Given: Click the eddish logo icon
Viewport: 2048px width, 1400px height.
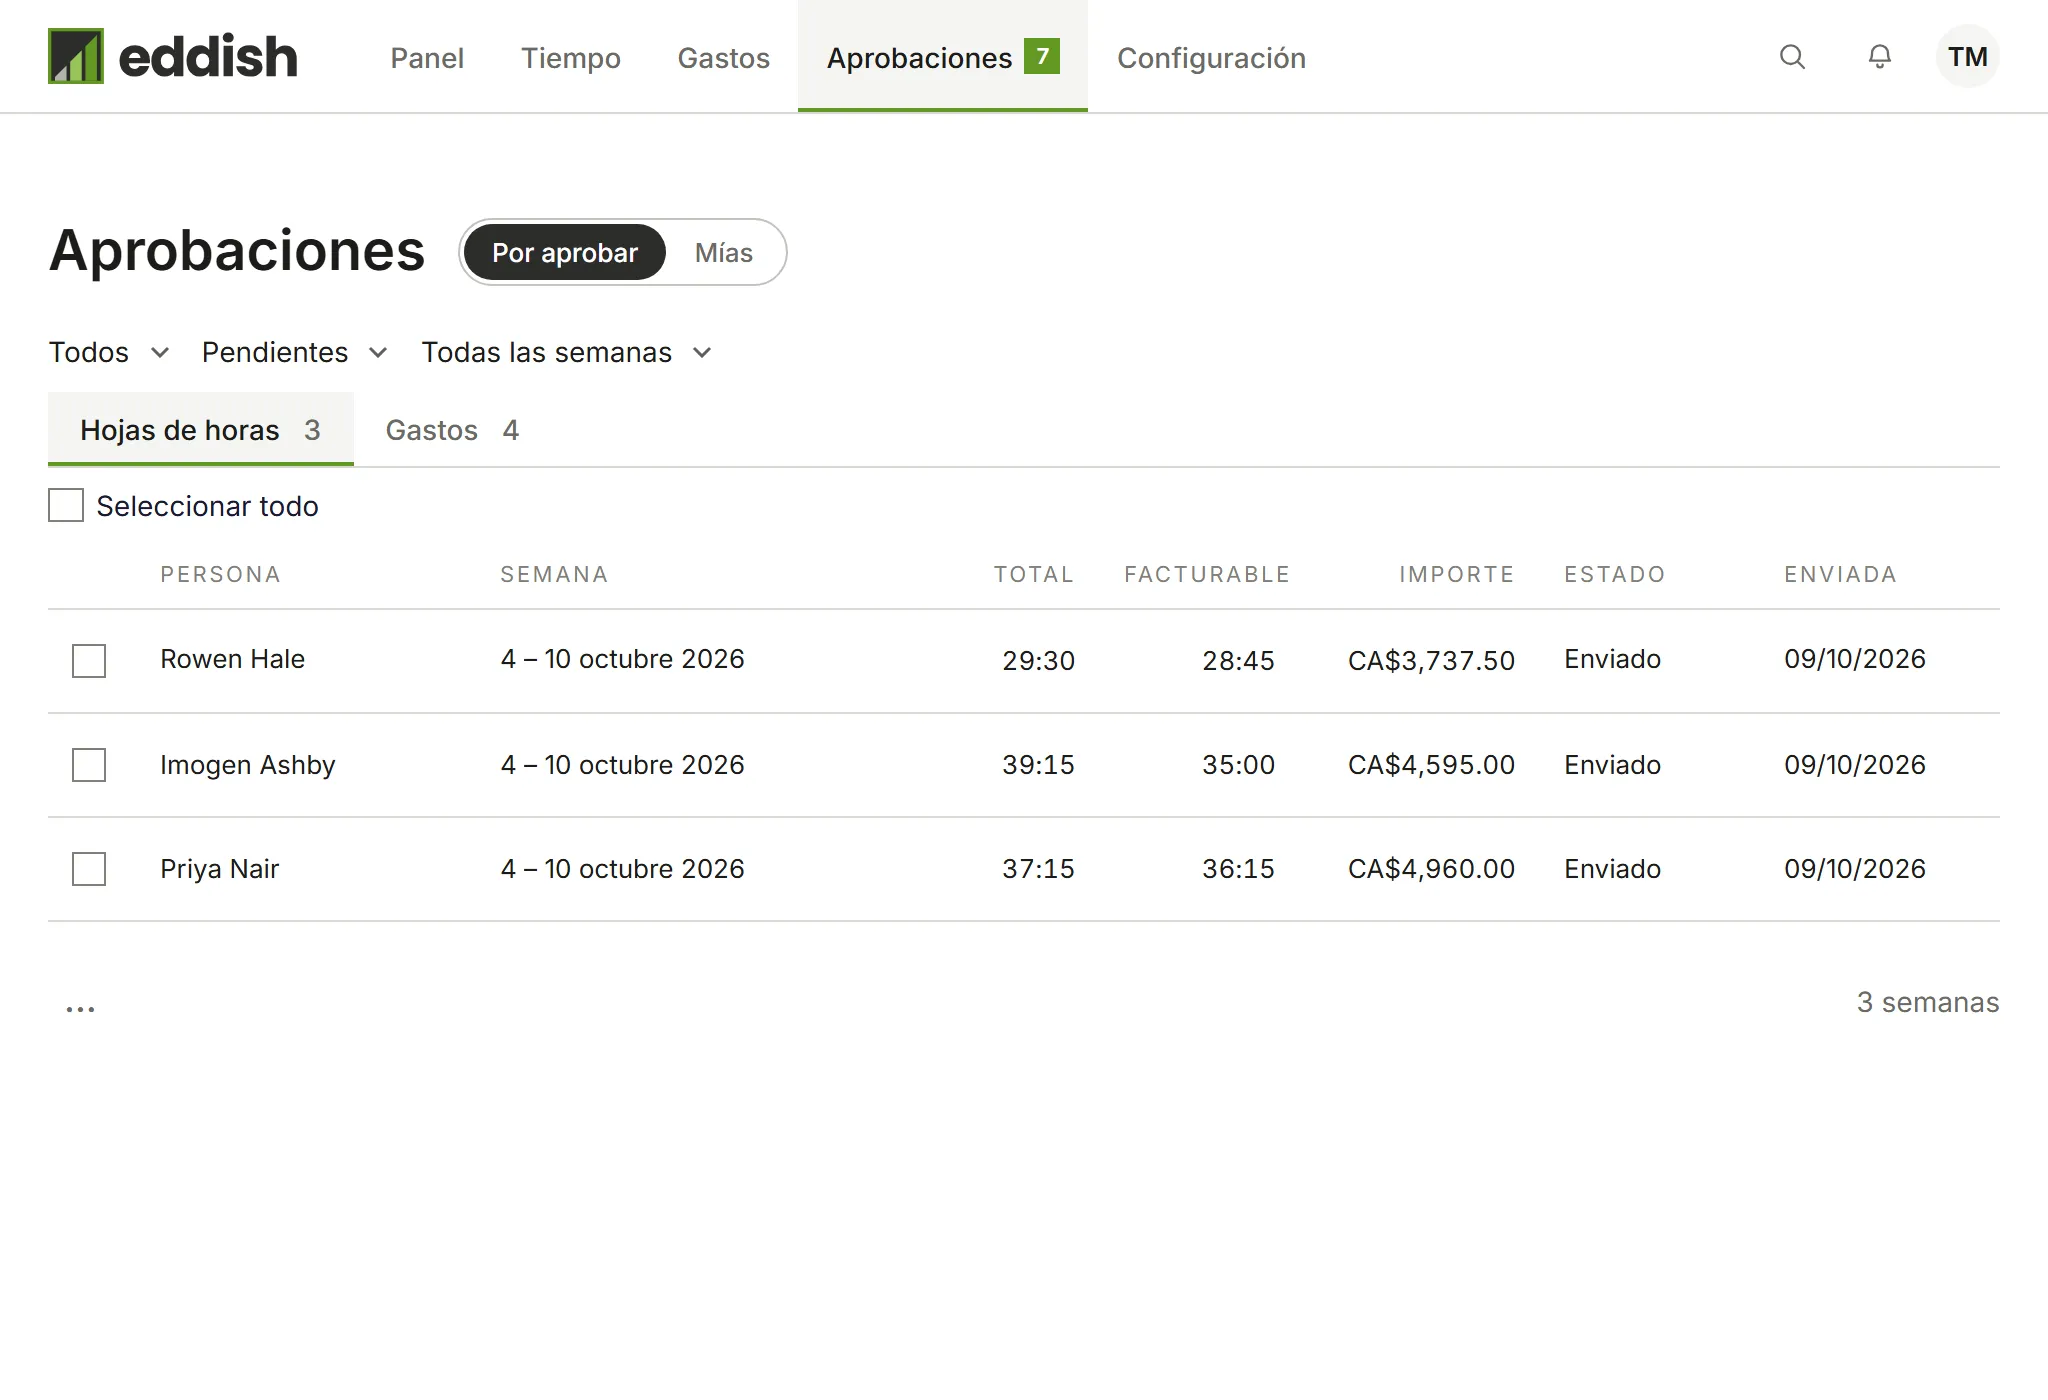Looking at the screenshot, I should 76,56.
